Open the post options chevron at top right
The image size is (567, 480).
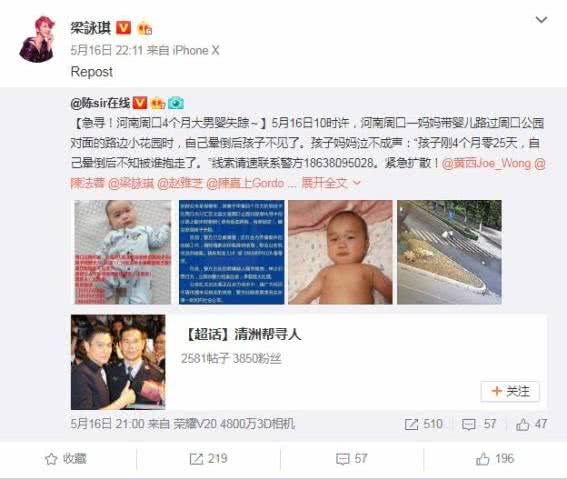[541, 20]
